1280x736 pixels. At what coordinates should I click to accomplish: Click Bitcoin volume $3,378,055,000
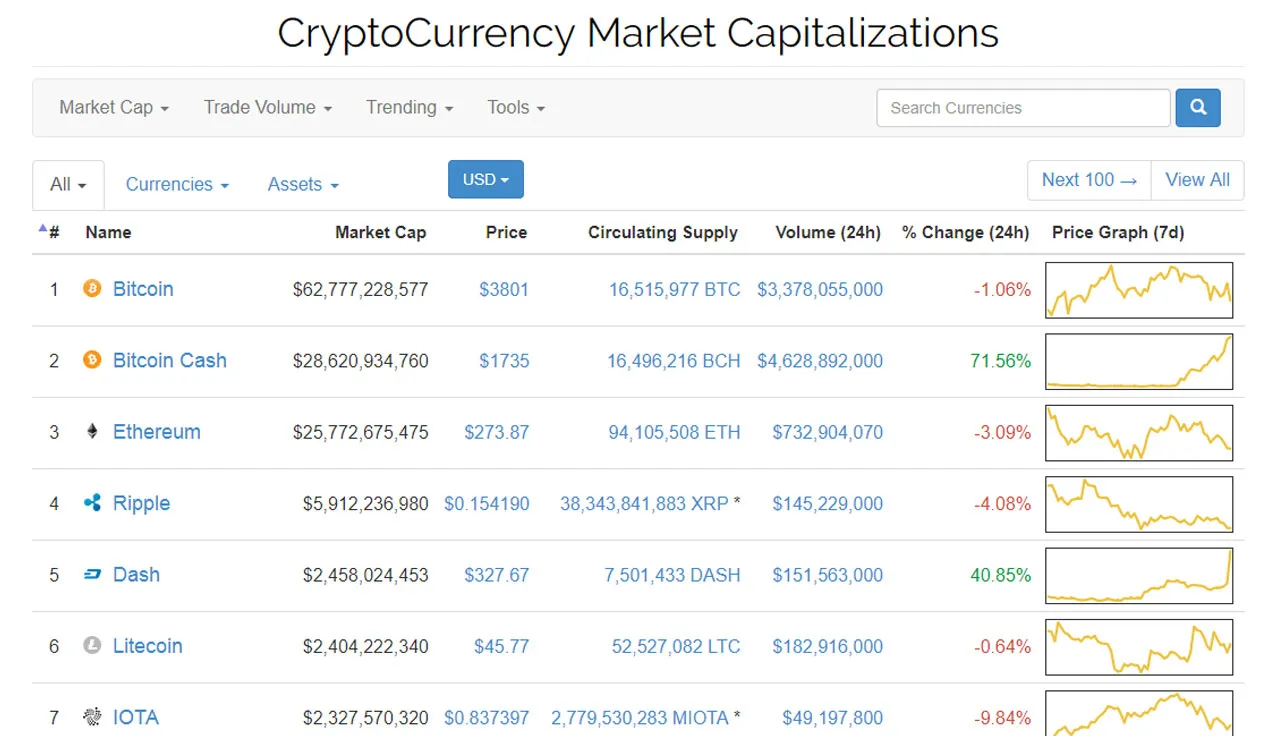tap(820, 290)
